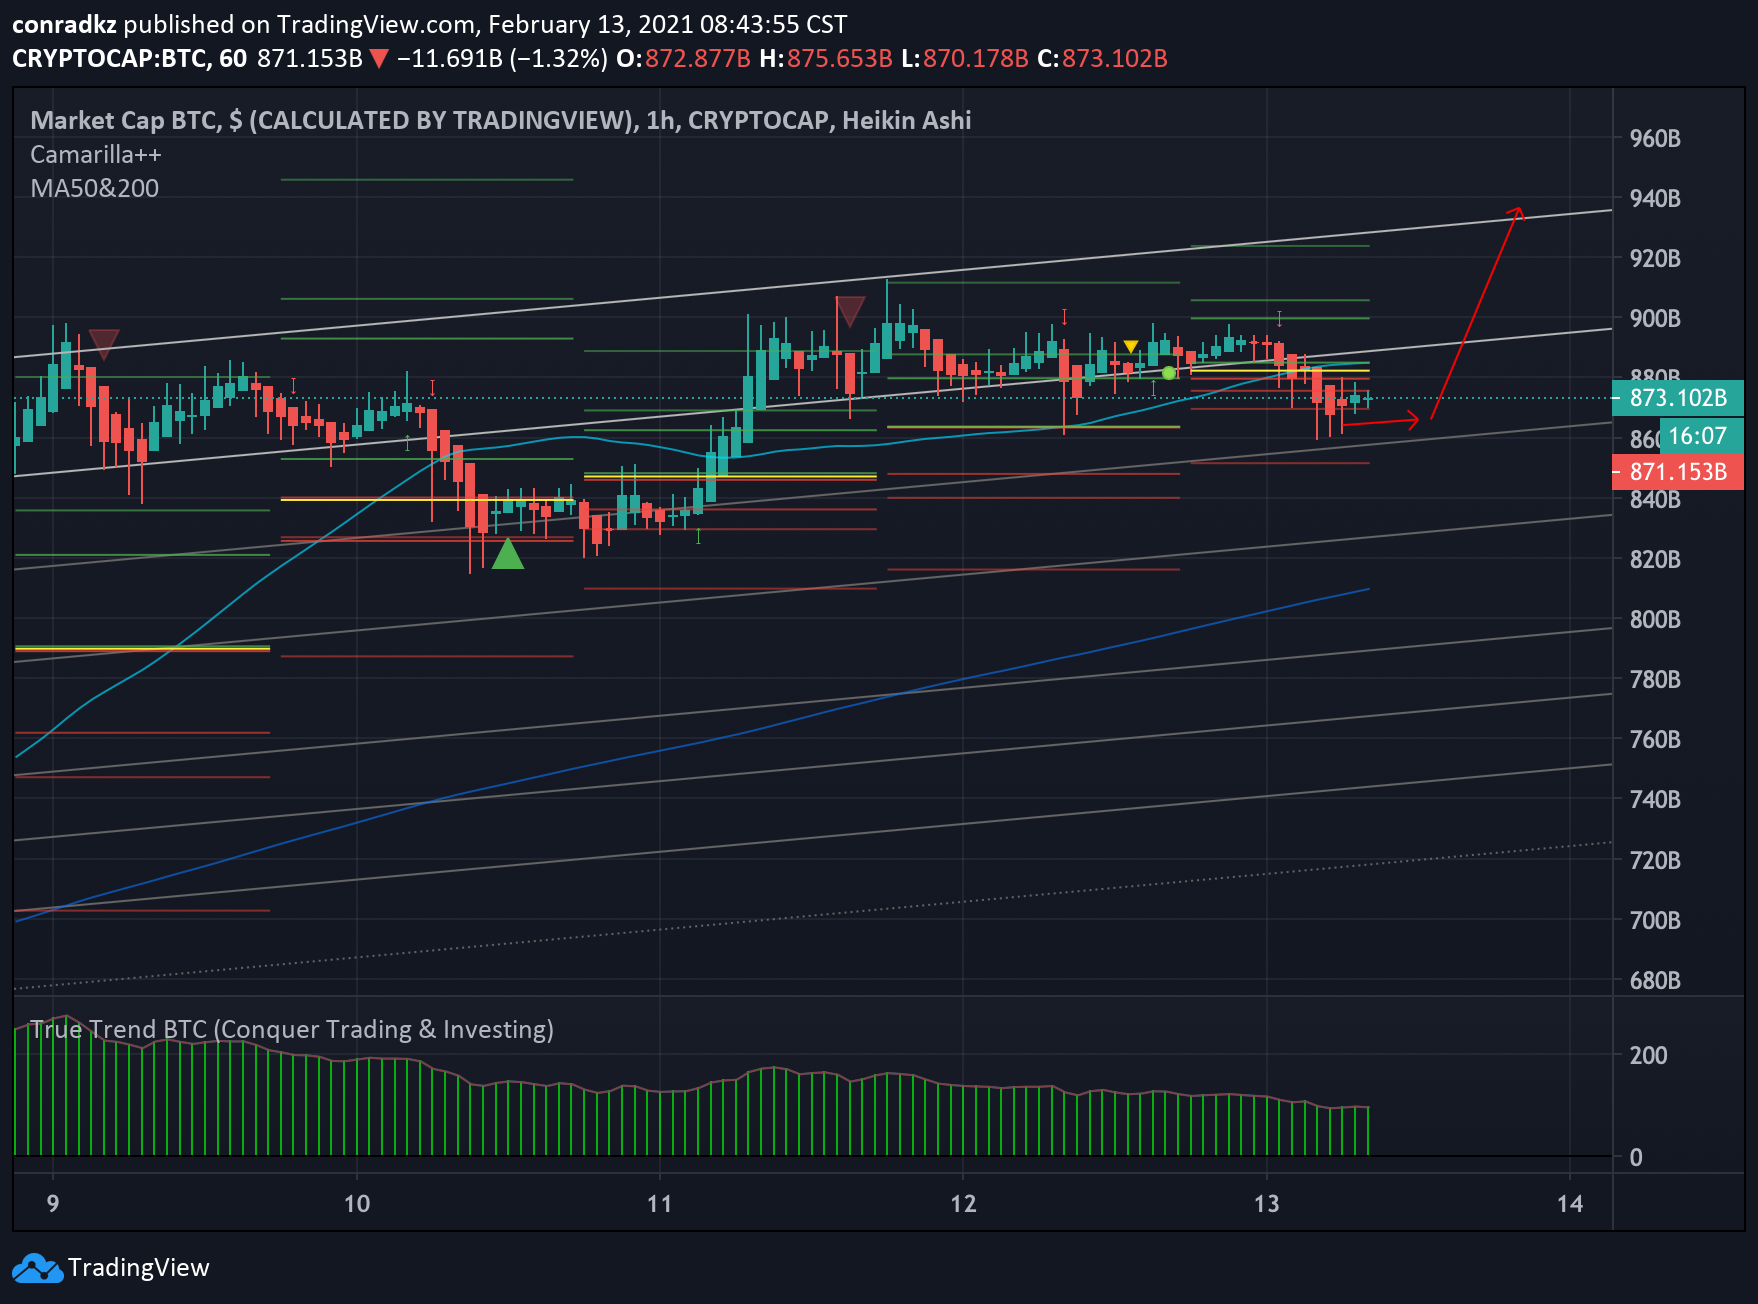The width and height of the screenshot is (1758, 1304).
Task: Click the L:870.178B low value
Action: pos(965,59)
